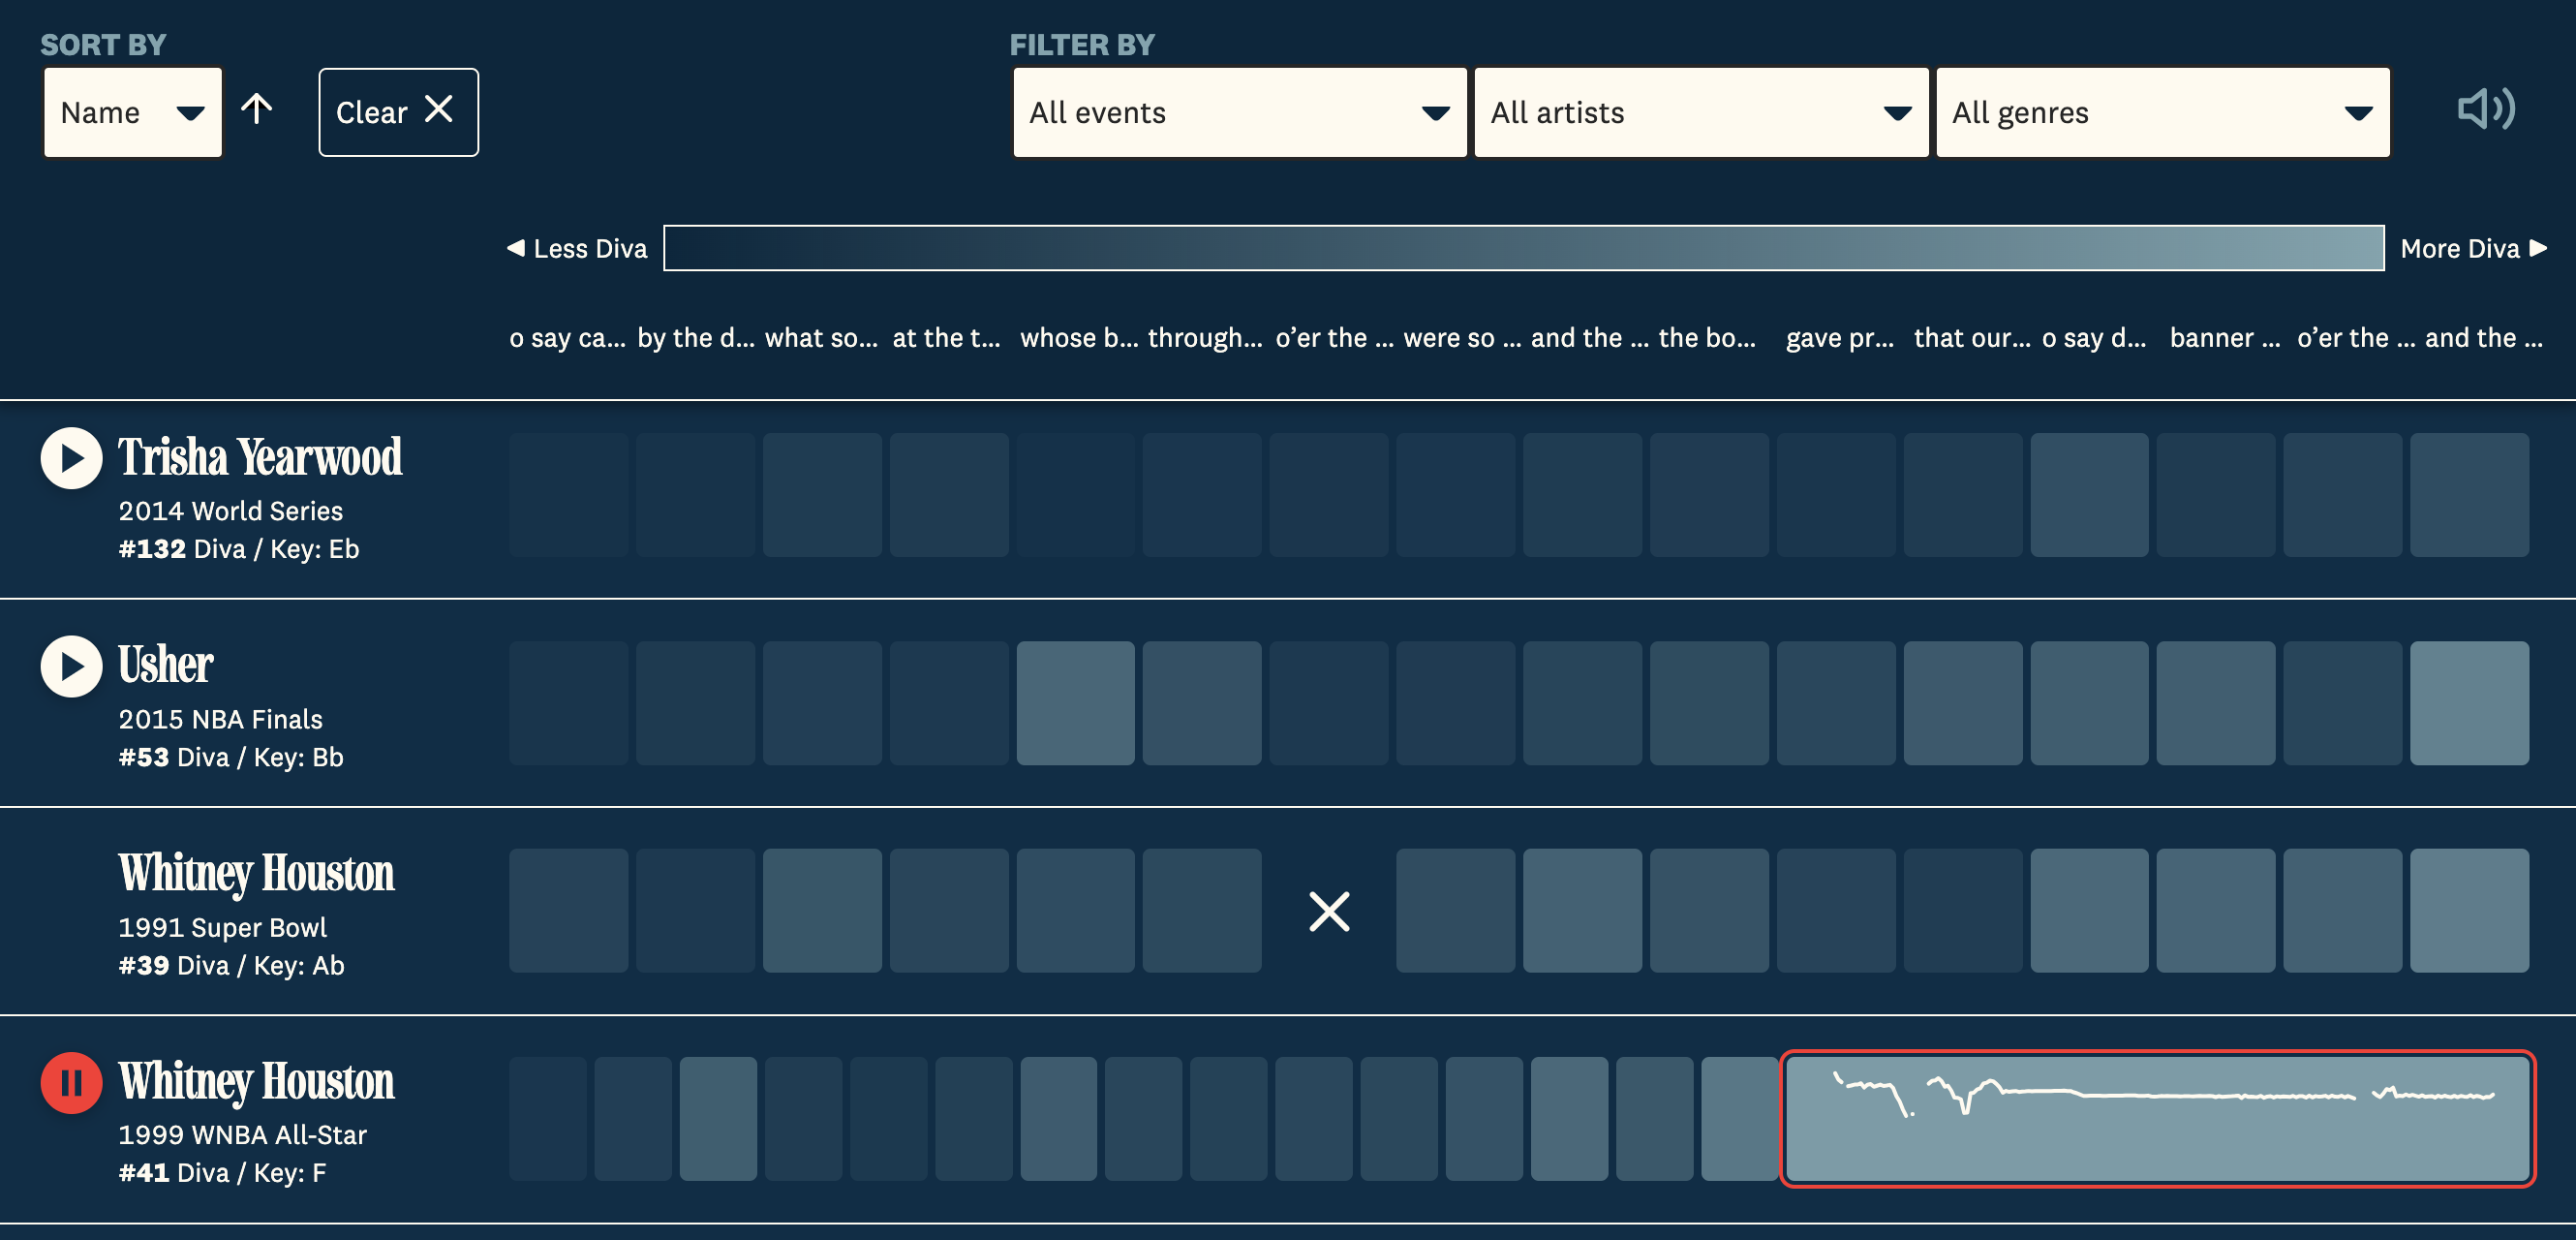2576x1240 pixels.
Task: Toggle the sound volume speaker icon
Action: click(x=2486, y=109)
